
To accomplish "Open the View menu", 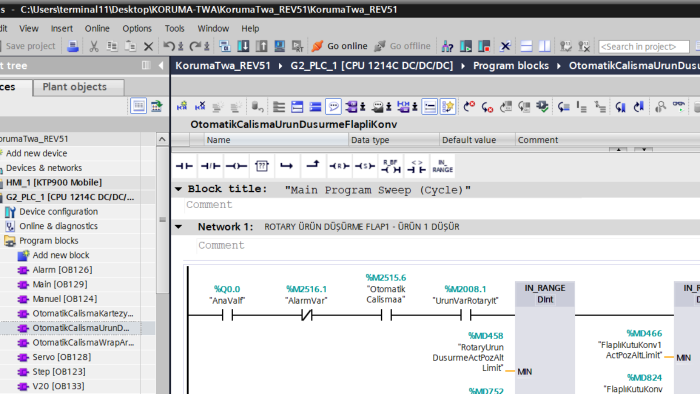I will tap(29, 29).
